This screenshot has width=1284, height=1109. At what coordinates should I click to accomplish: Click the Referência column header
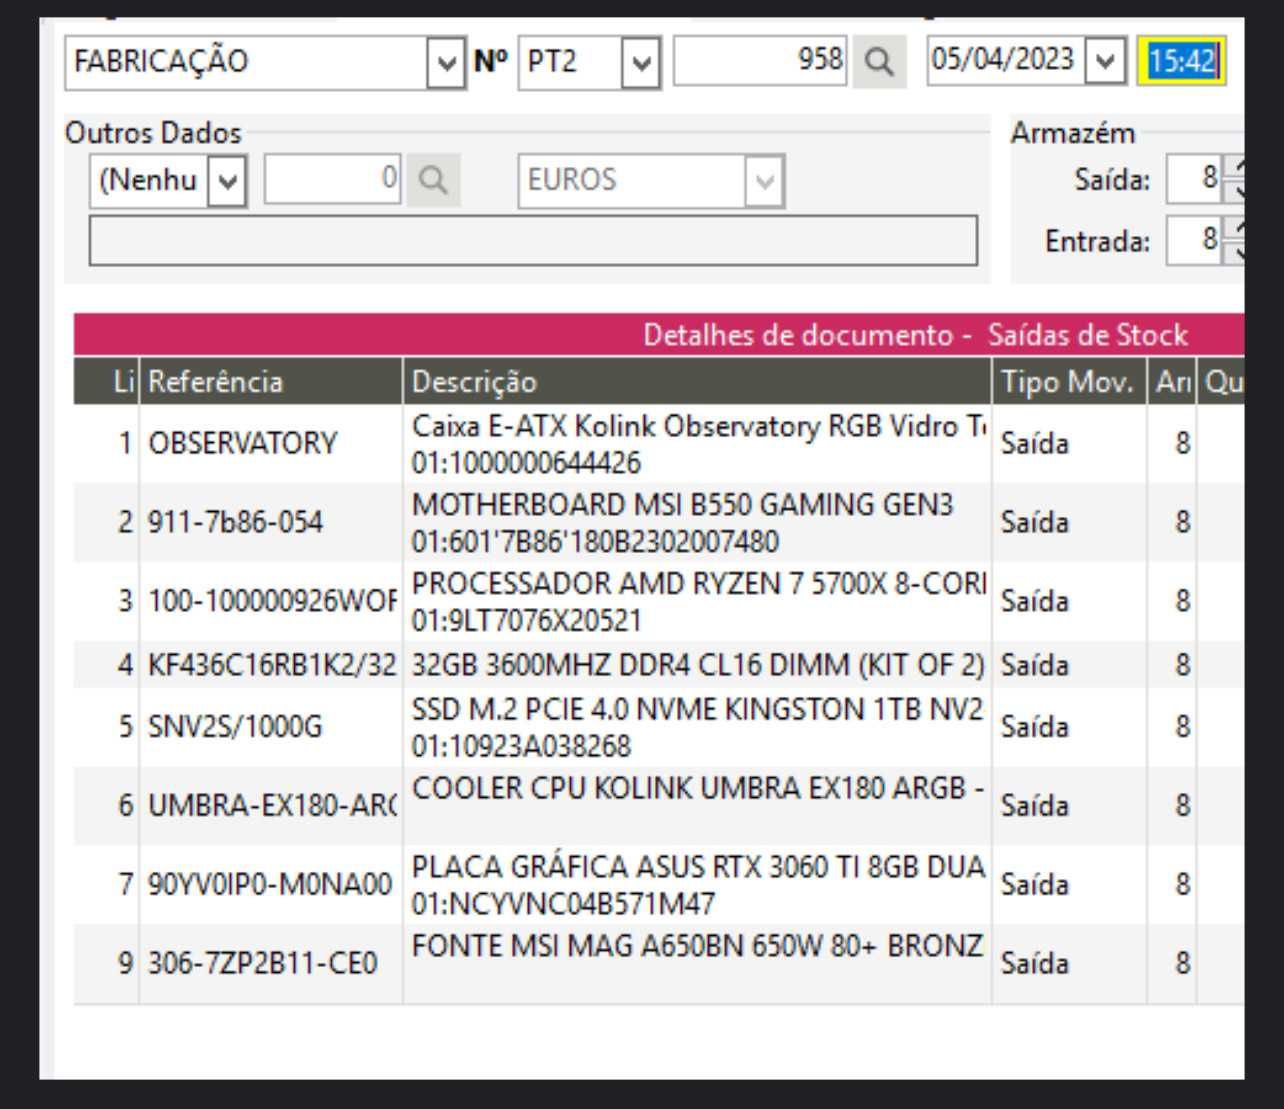[271, 381]
